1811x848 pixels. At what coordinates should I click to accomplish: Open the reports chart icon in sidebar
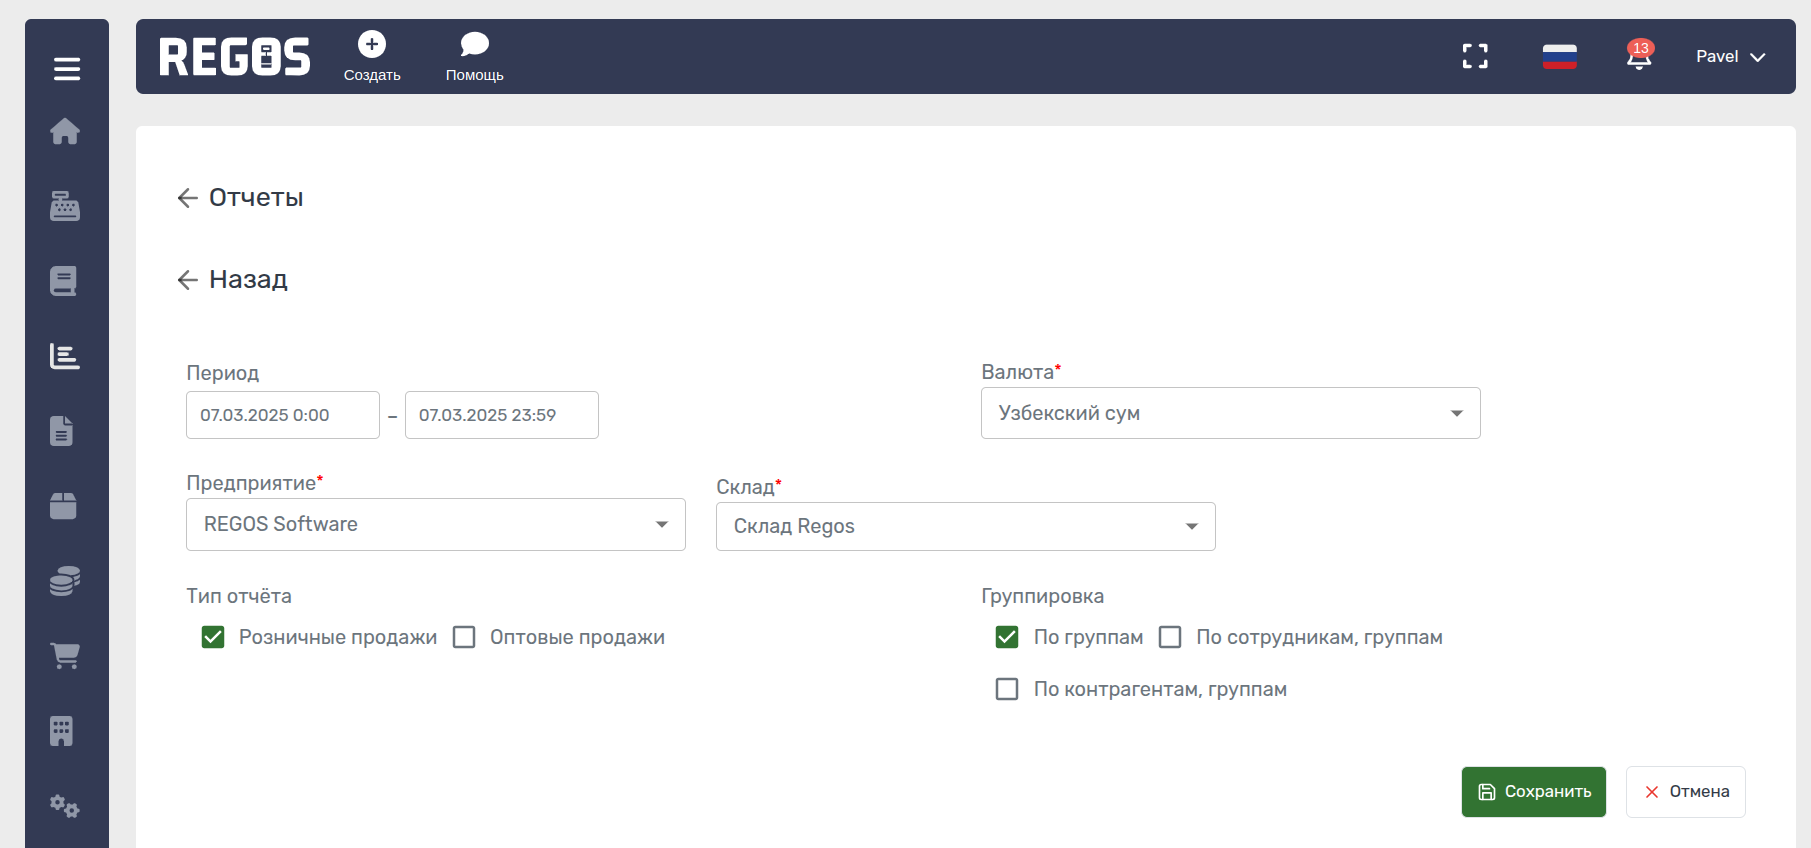pos(65,356)
